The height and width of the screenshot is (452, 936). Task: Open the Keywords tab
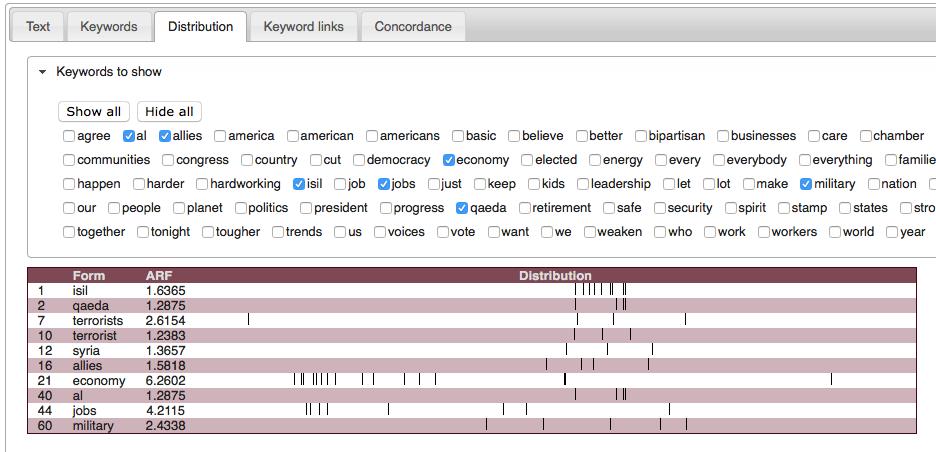pyautogui.click(x=108, y=27)
